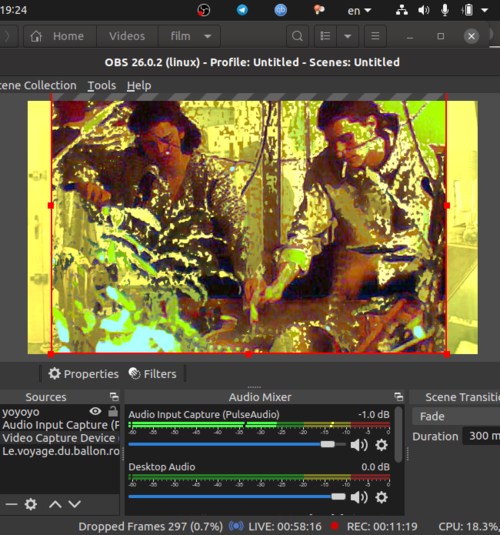This screenshot has height=535, width=500.
Task: Open the OBS tray indicator icon
Action: click(x=204, y=10)
